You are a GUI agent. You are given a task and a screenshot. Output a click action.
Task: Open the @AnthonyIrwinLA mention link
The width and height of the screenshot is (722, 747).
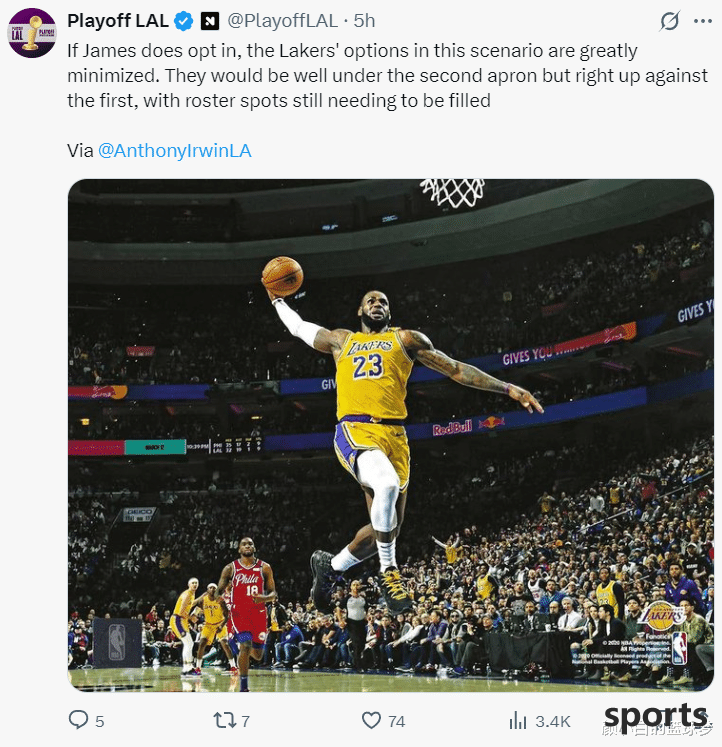174,150
